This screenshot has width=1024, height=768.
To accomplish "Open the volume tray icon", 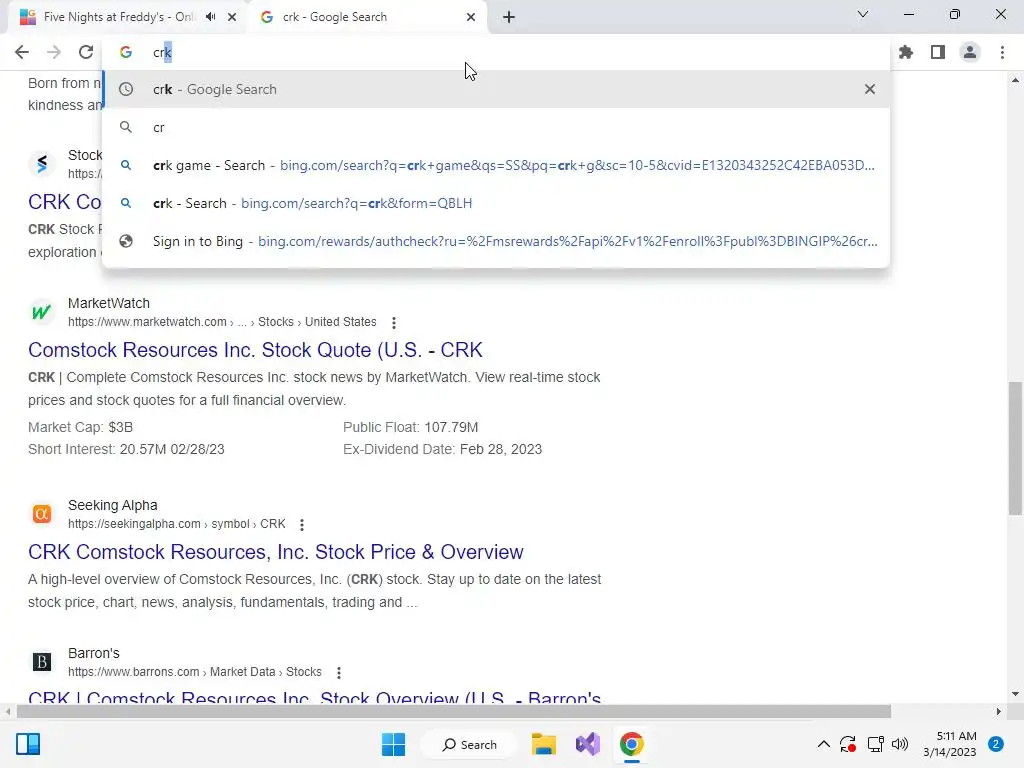I will [899, 744].
